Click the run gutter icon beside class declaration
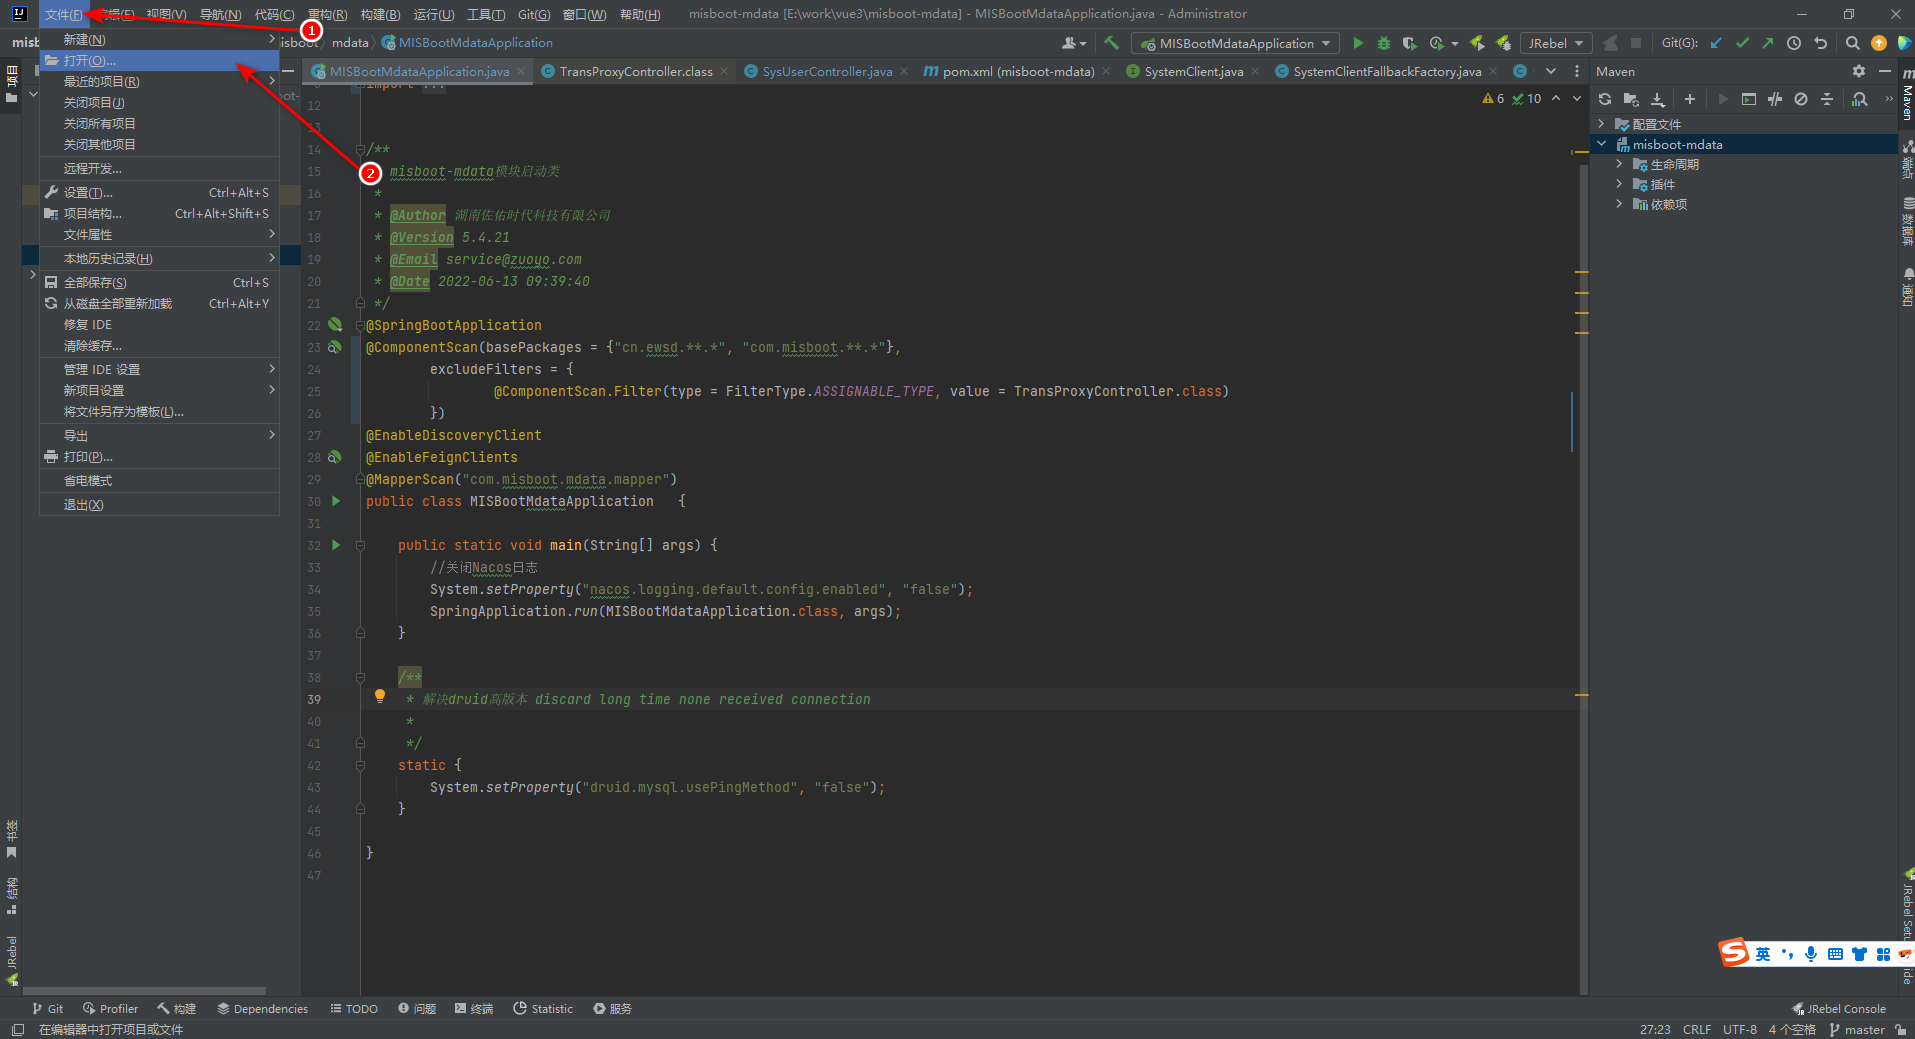Image resolution: width=1915 pixels, height=1039 pixels. (x=336, y=501)
